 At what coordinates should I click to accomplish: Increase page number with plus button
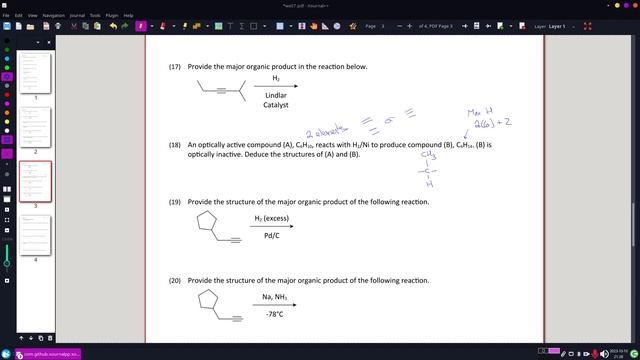(409, 26)
